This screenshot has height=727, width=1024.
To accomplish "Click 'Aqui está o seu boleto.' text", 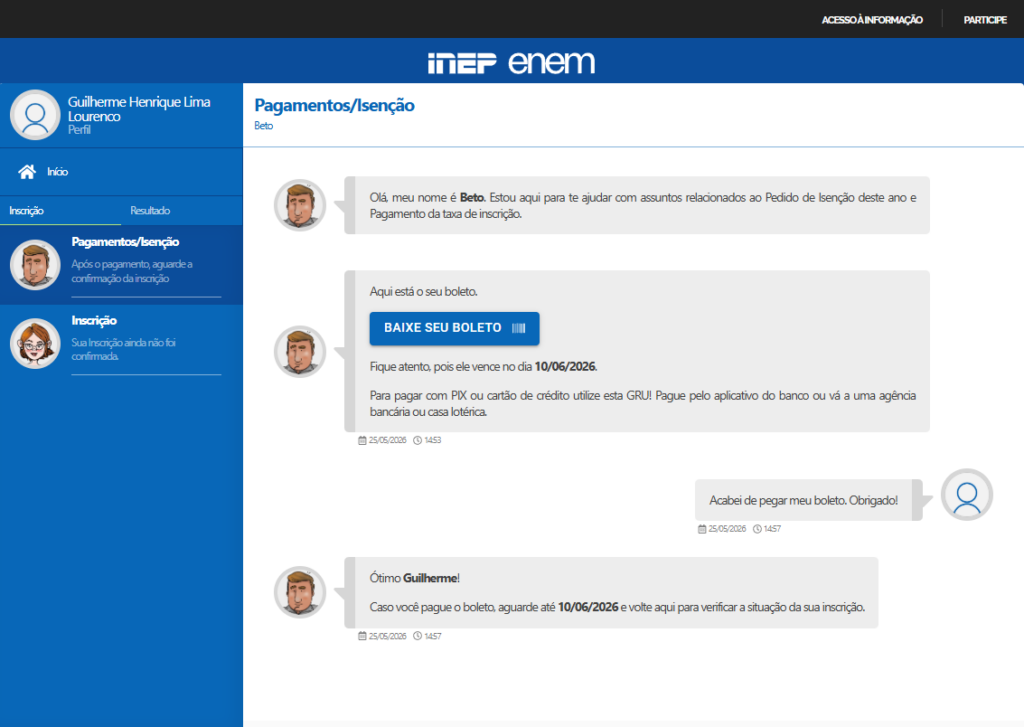I will (423, 291).
